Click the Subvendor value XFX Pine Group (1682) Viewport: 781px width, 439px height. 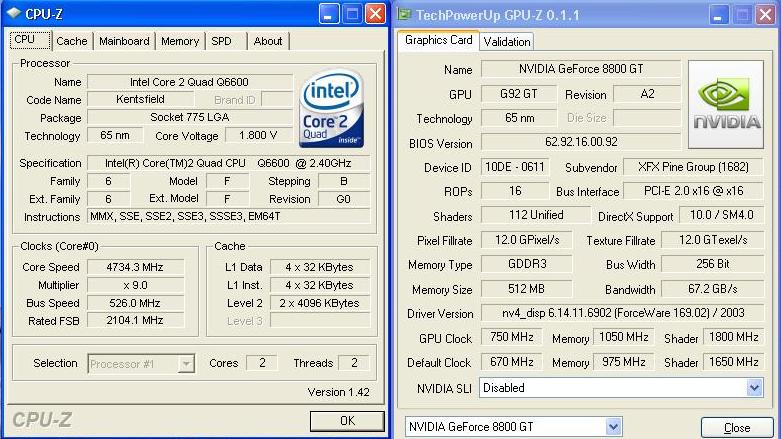tap(693, 167)
